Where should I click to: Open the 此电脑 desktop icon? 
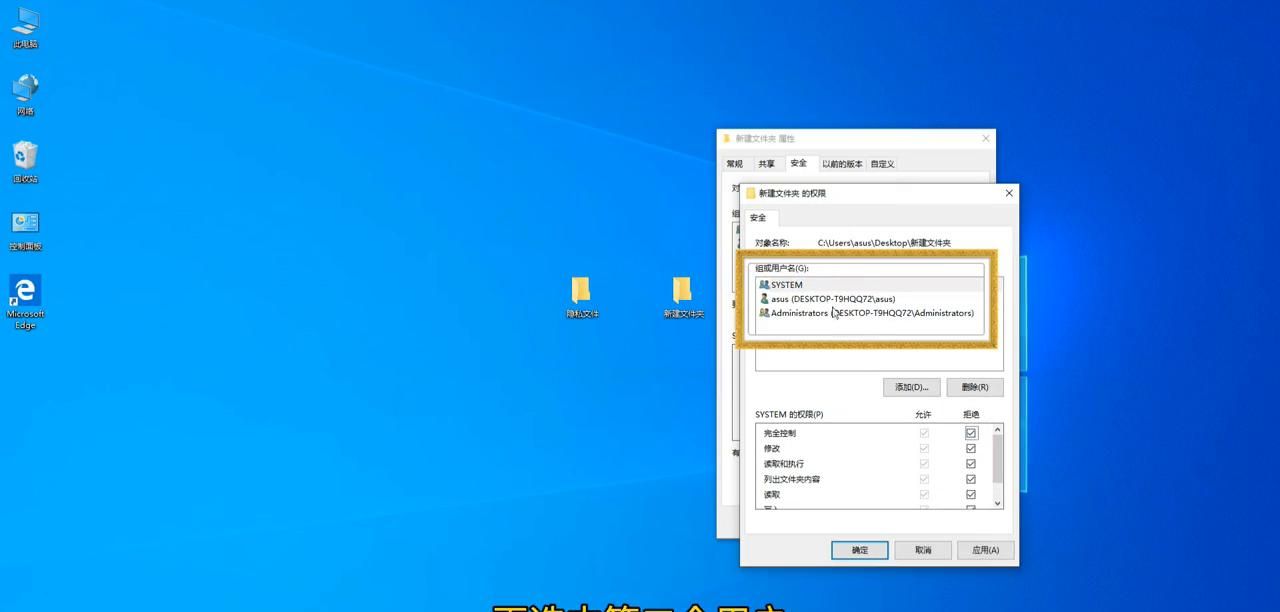[x=25, y=27]
